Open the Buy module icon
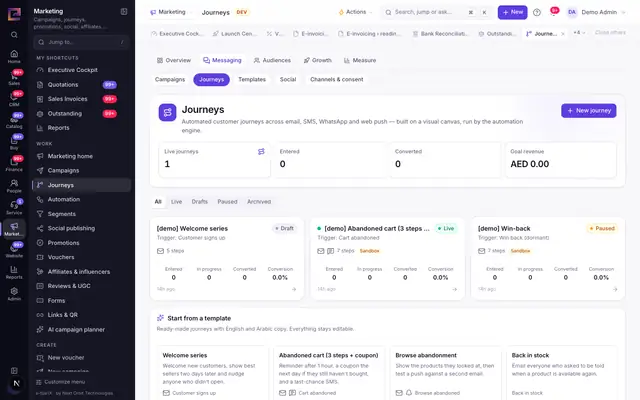This screenshot has height=400, width=640. pyautogui.click(x=14, y=142)
